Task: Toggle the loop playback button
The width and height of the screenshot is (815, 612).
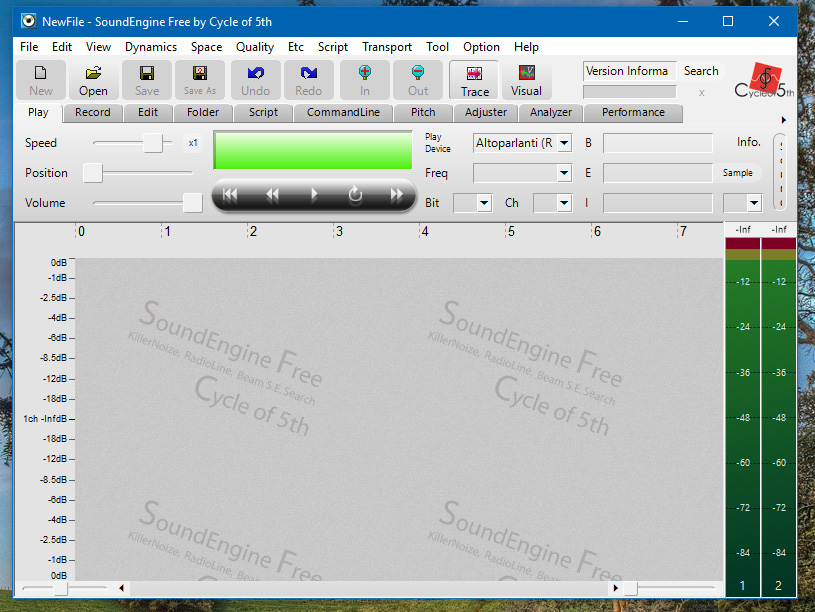Action: 355,195
